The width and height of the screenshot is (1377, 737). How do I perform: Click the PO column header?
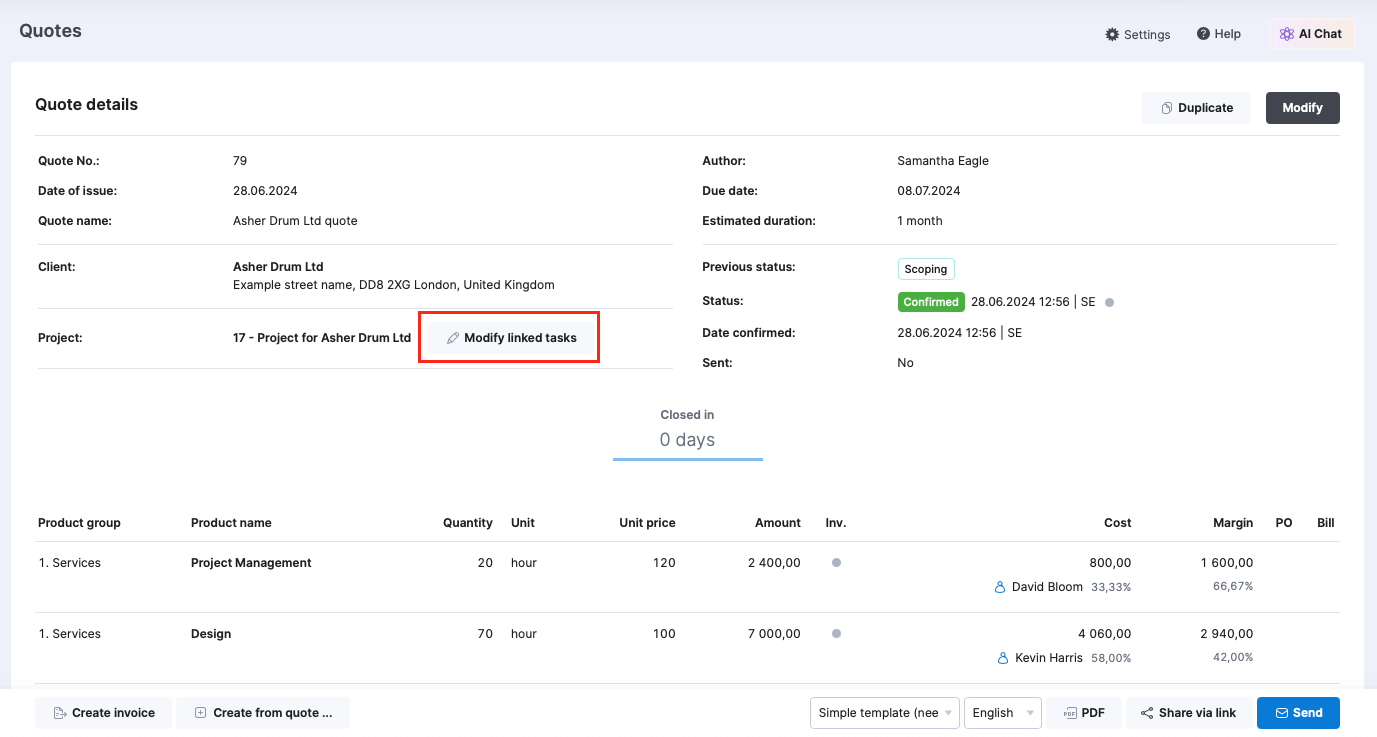pos(1284,523)
